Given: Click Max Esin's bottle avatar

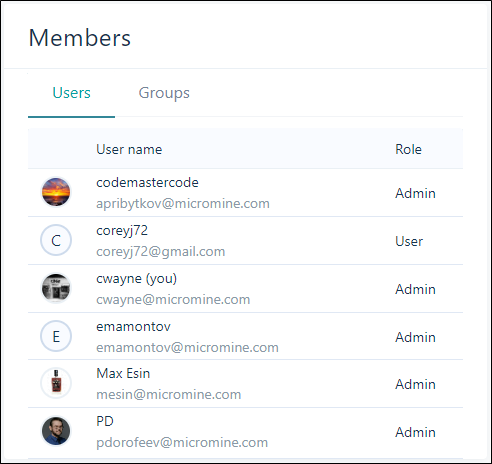Looking at the screenshot, I should 56,383.
